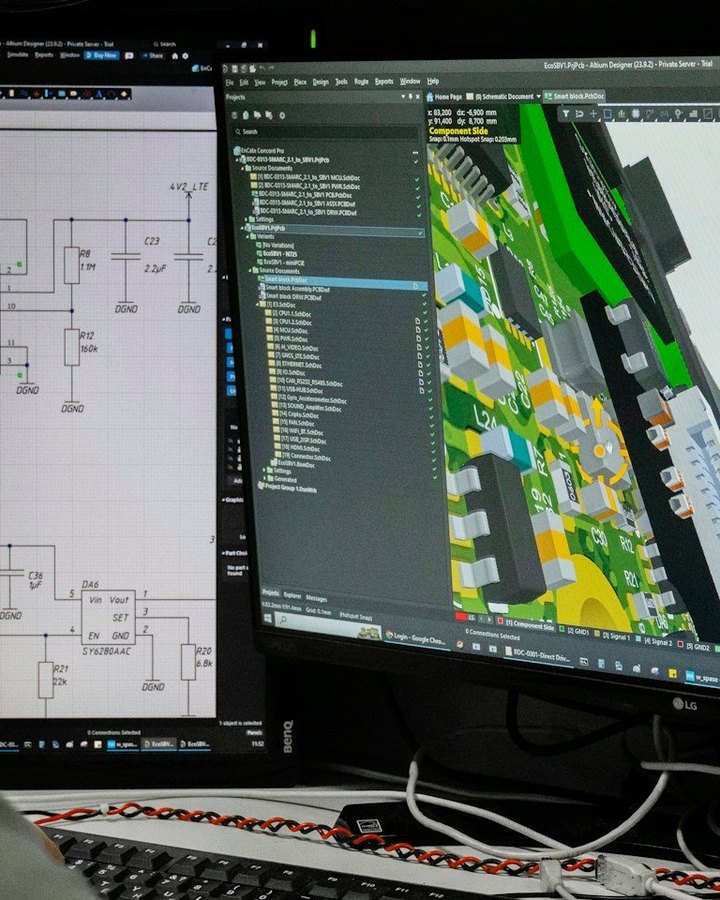Collapse the Variants folder
Screen dimensions: 720x900
pyautogui.click(x=249, y=236)
